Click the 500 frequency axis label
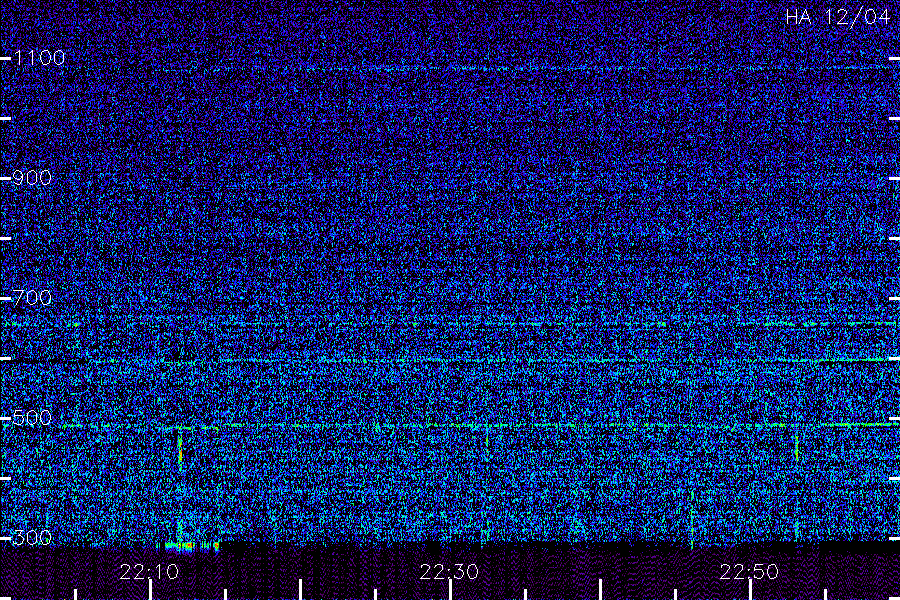This screenshot has height=600, width=900. (x=32, y=417)
